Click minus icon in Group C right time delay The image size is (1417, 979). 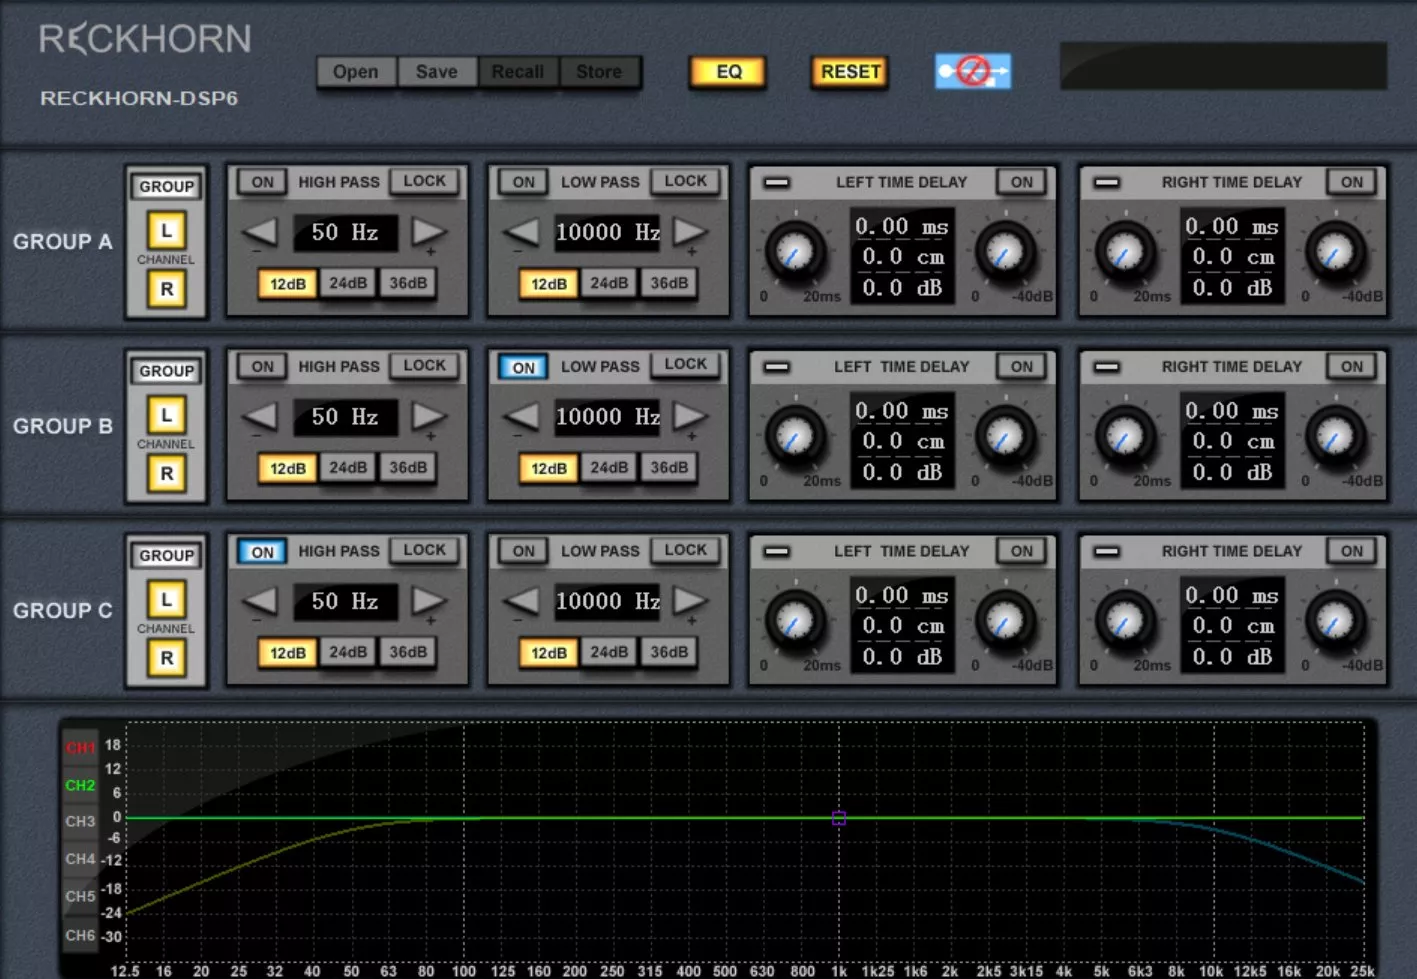tap(1106, 552)
